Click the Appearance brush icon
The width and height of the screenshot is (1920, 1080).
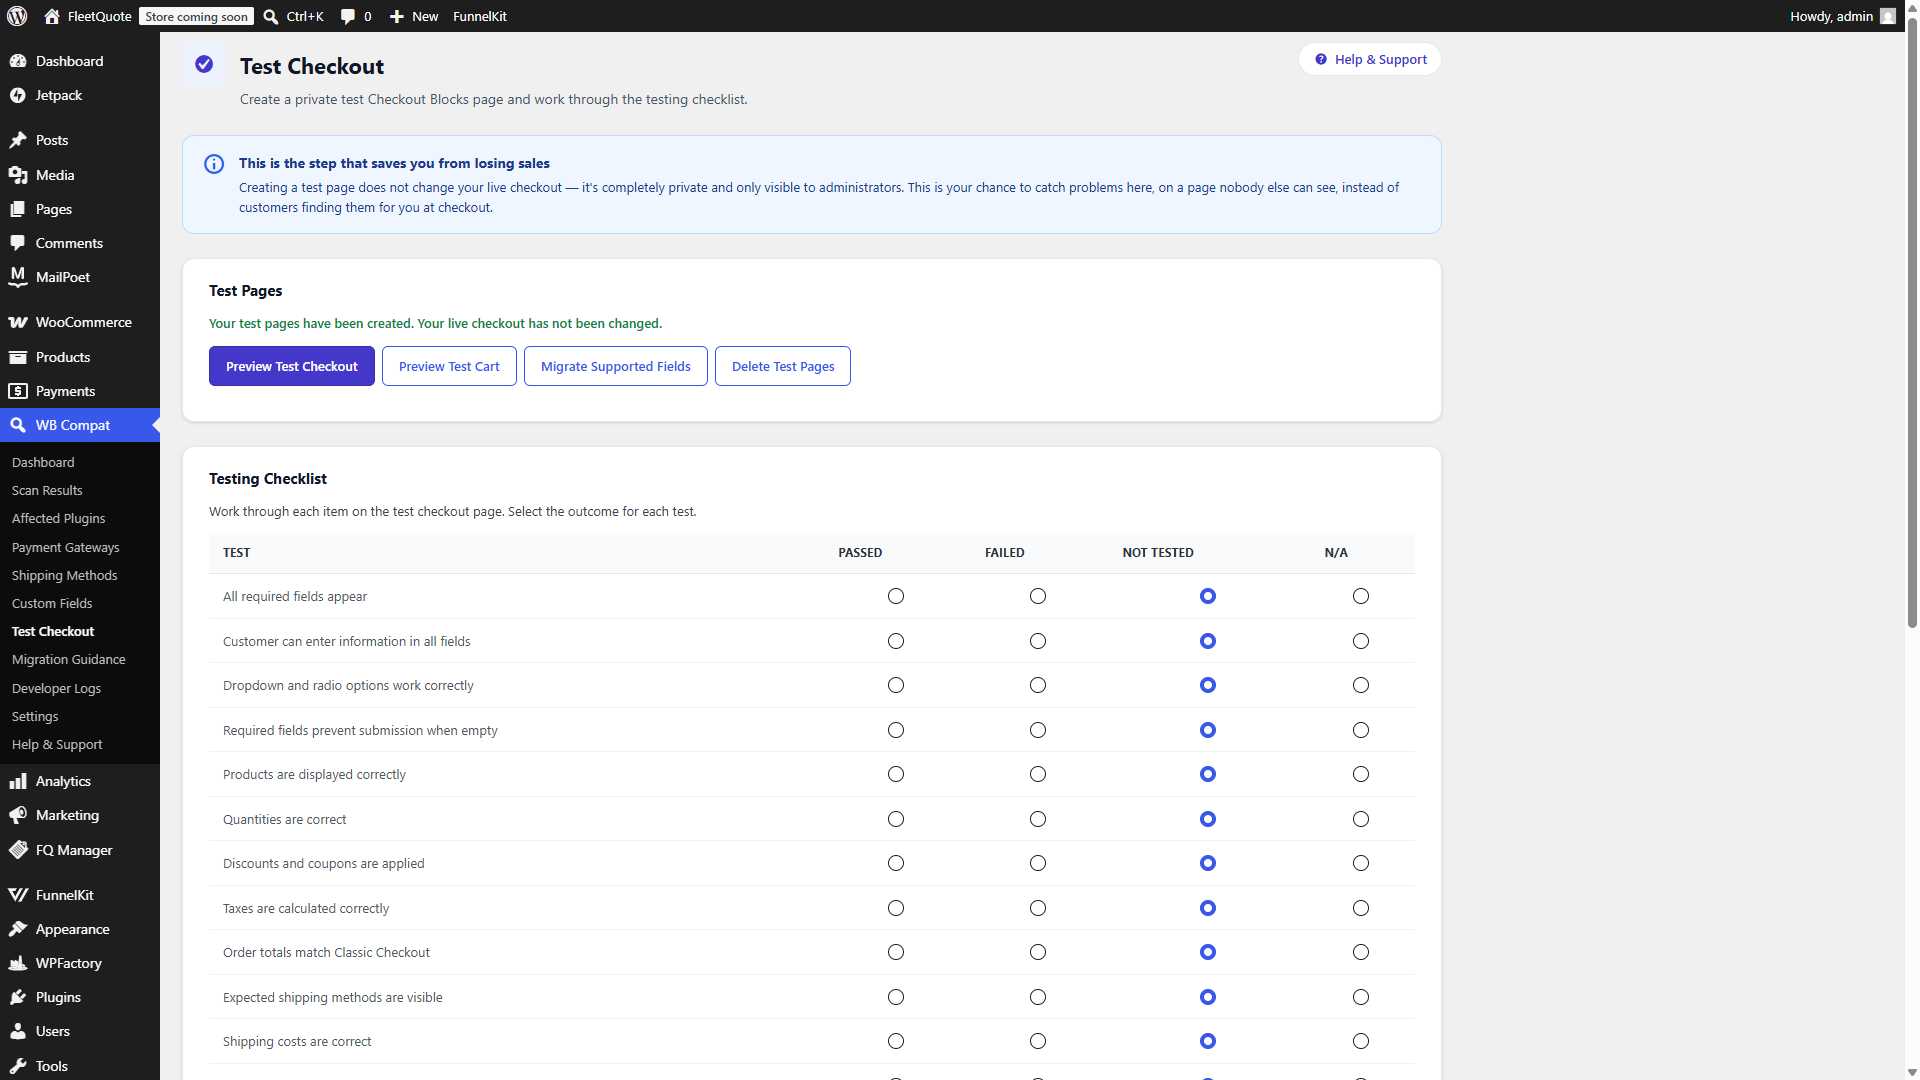pos(18,929)
